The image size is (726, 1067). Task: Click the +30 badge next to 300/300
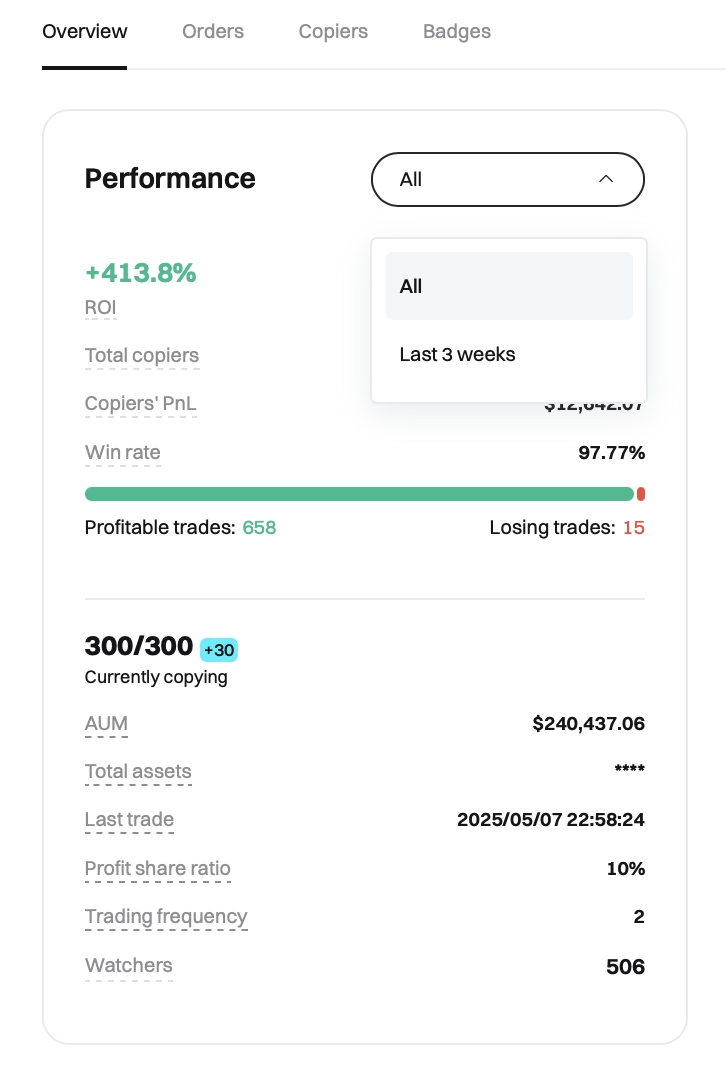219,650
